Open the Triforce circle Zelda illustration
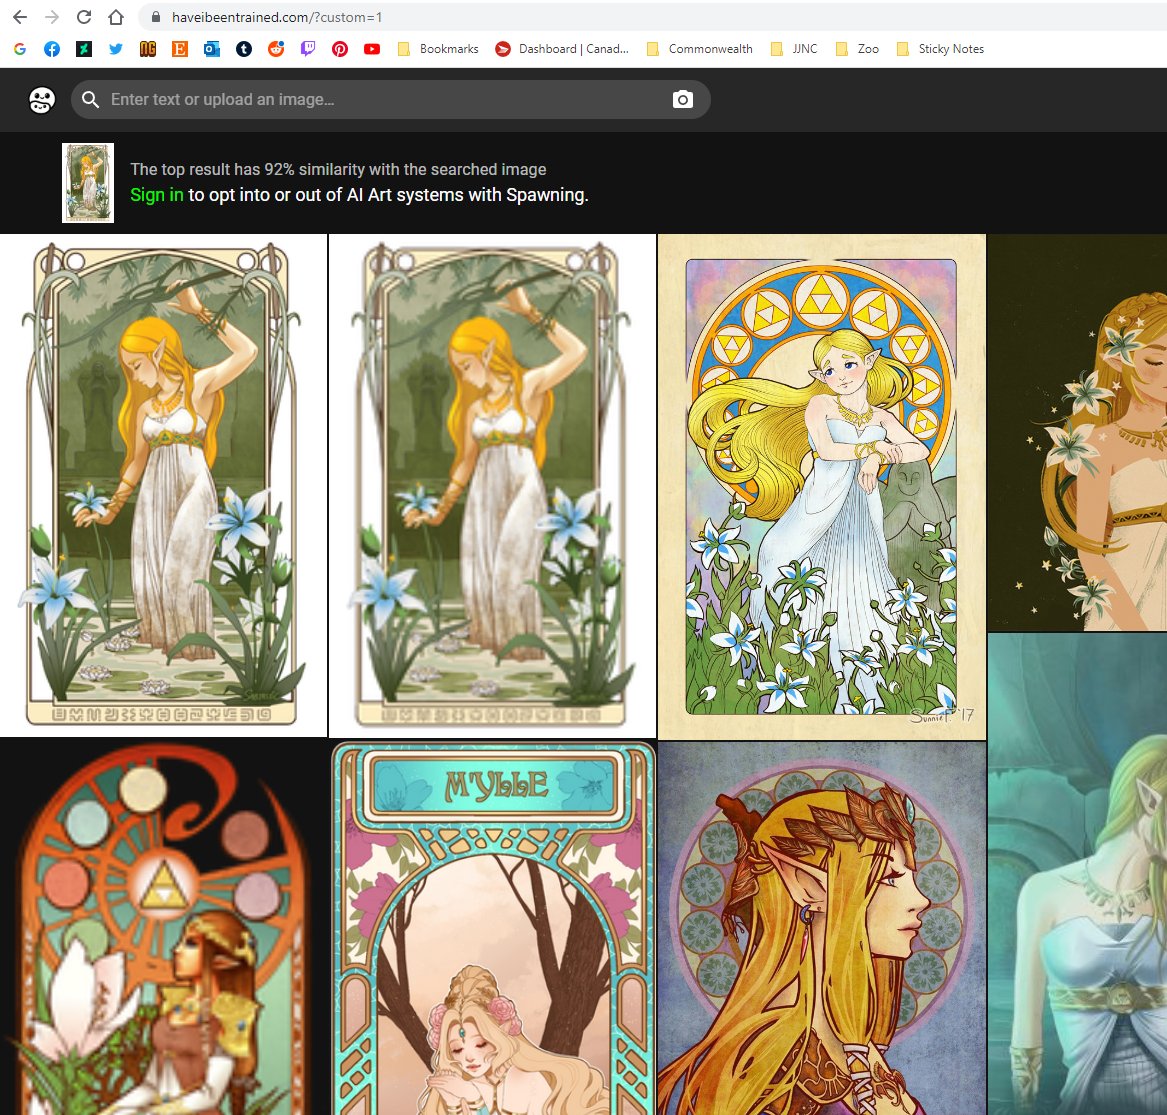 click(822, 487)
